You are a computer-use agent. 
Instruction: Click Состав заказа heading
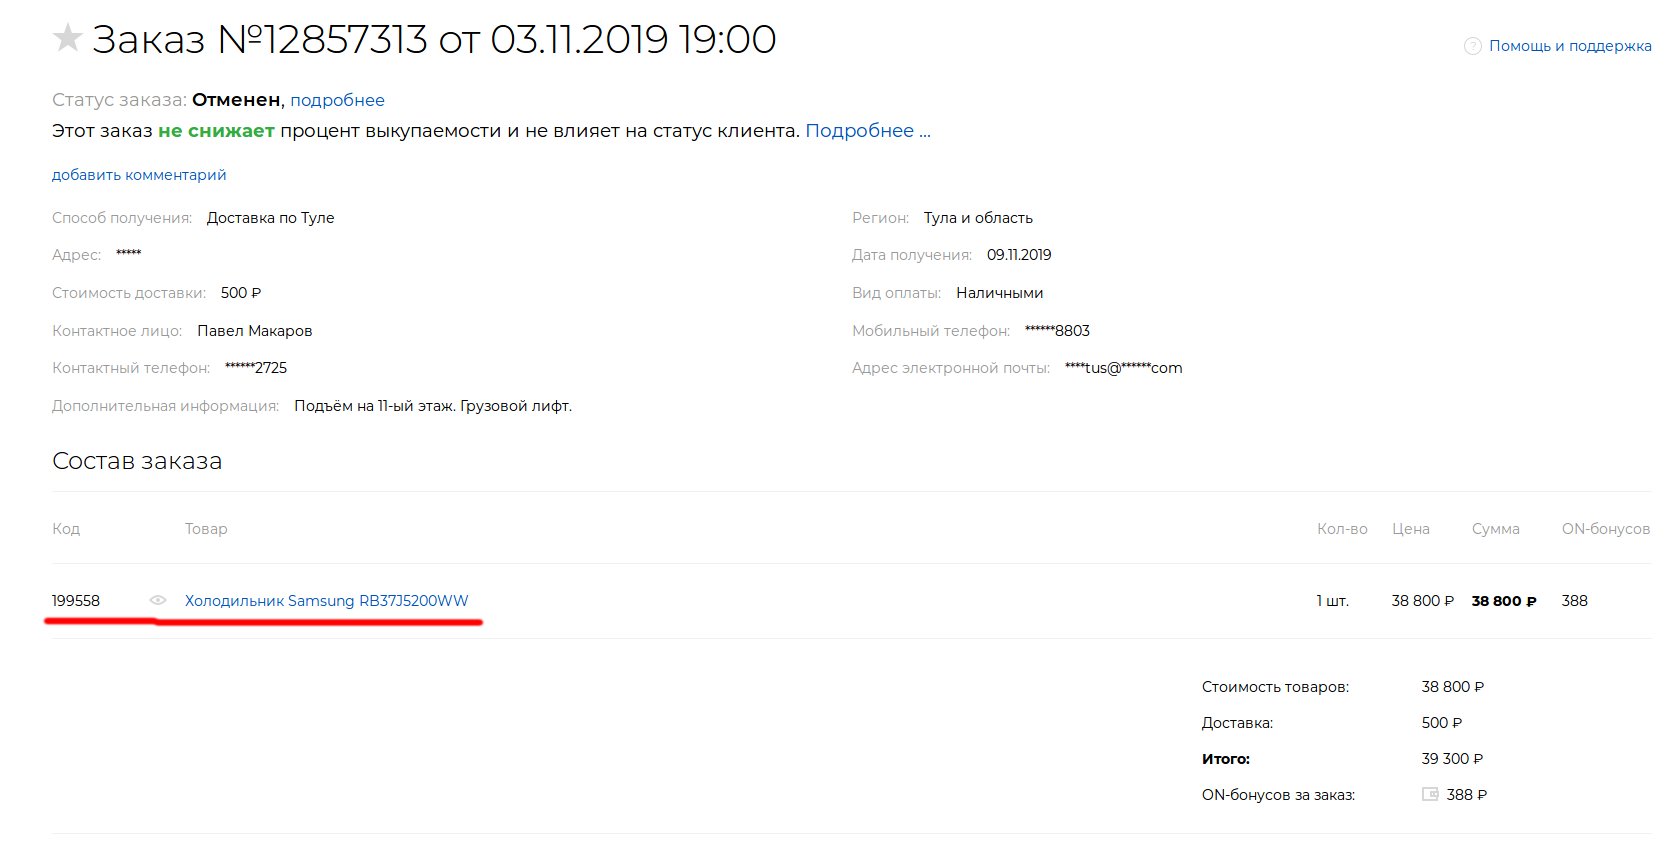coord(137,461)
